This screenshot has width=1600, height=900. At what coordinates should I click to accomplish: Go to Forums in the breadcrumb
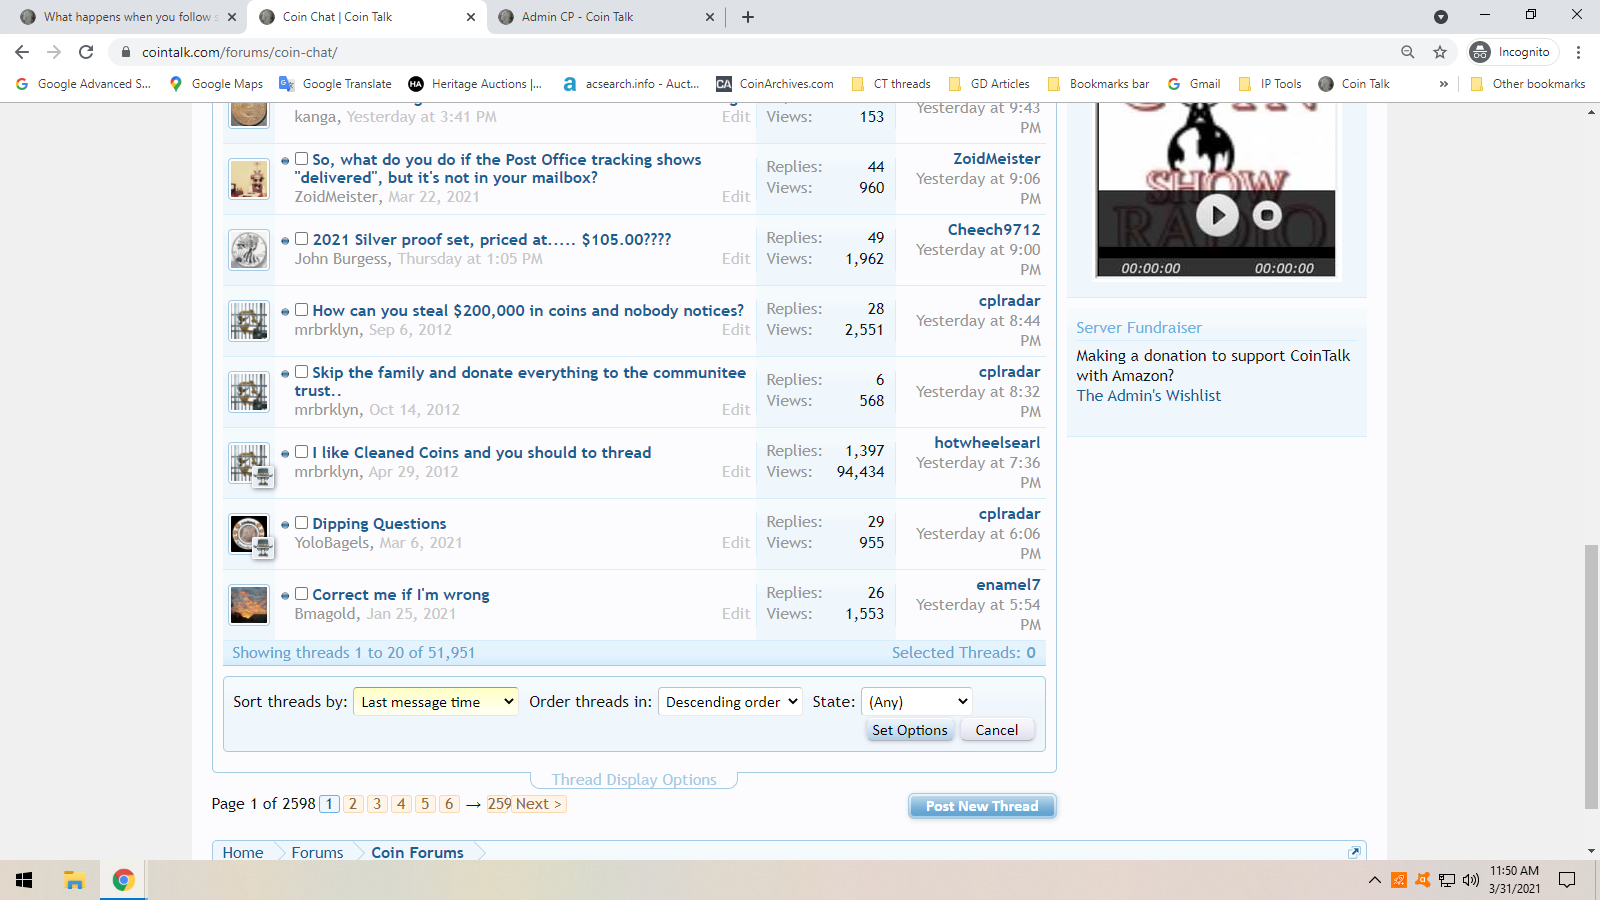click(317, 853)
